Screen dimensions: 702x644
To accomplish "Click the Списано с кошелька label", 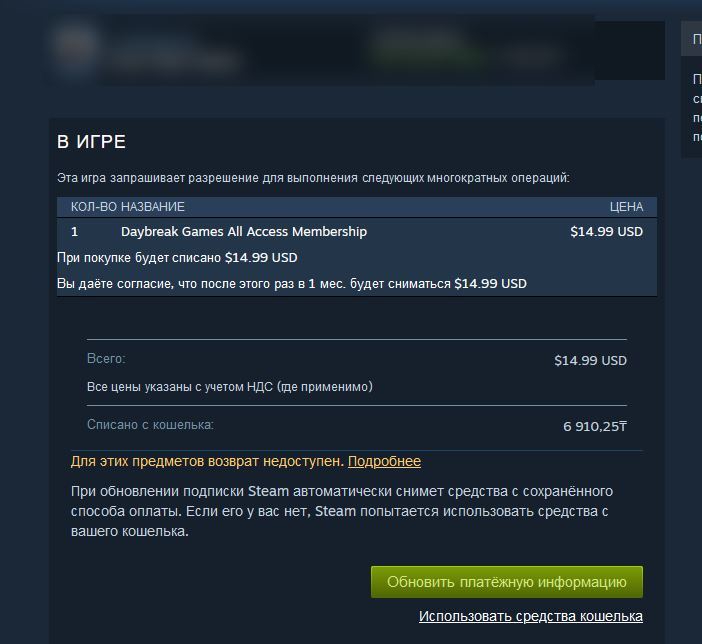I will [150, 425].
